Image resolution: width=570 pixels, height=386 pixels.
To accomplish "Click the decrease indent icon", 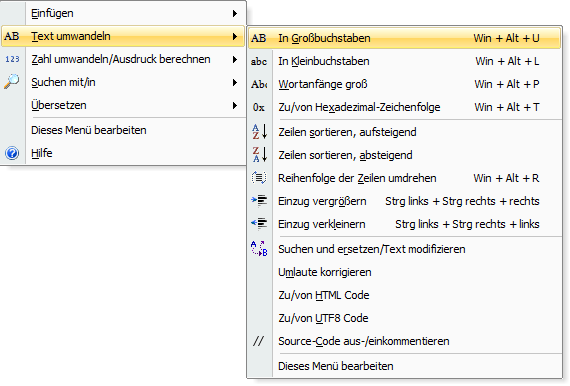I will (259, 224).
